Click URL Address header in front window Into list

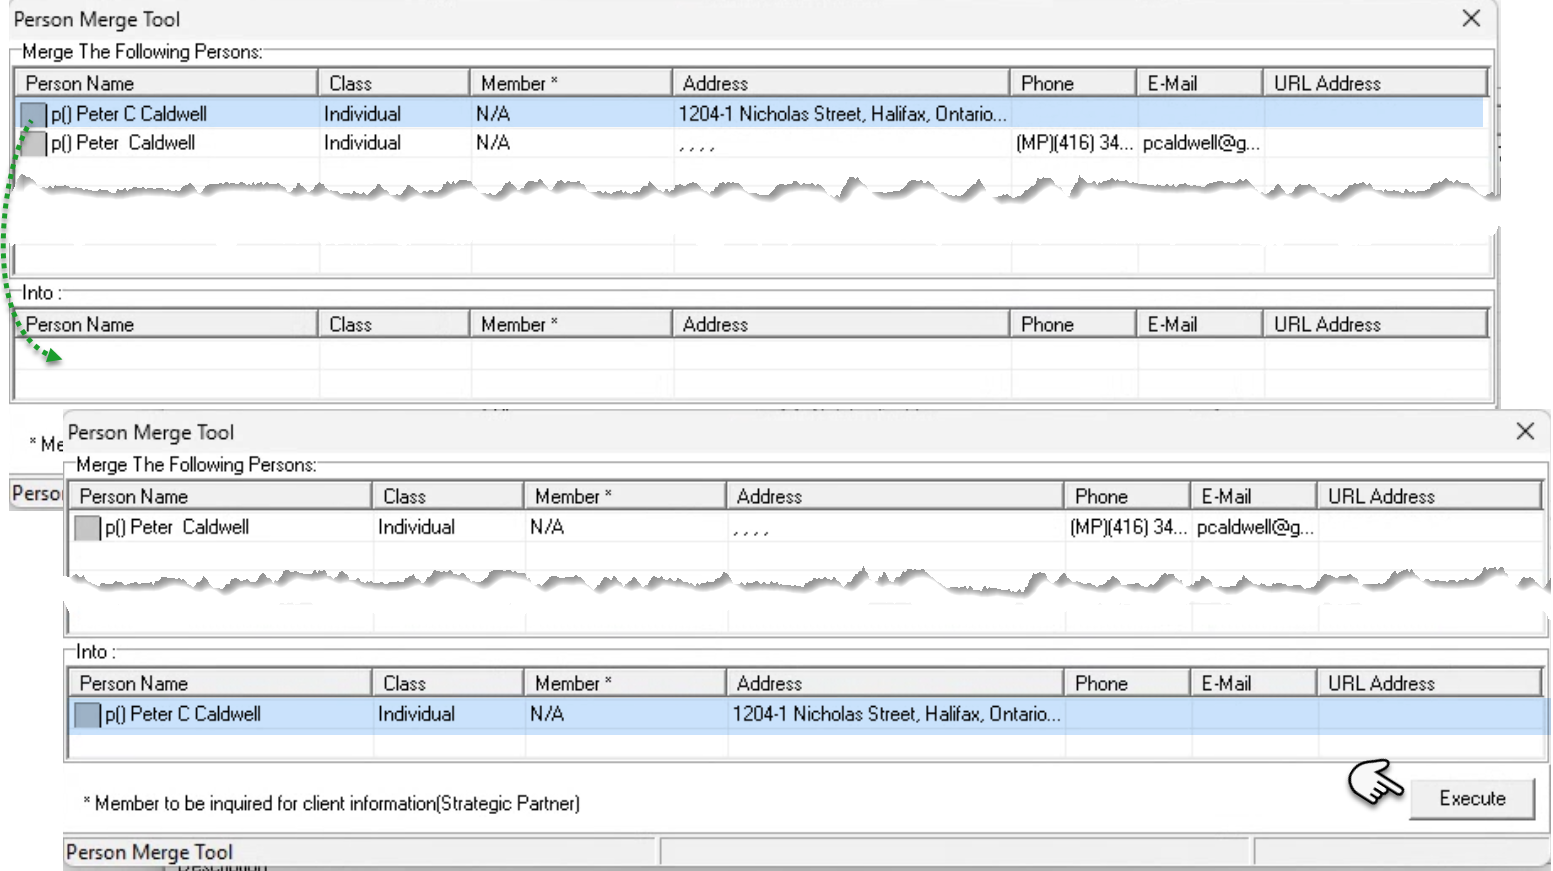1429,683
